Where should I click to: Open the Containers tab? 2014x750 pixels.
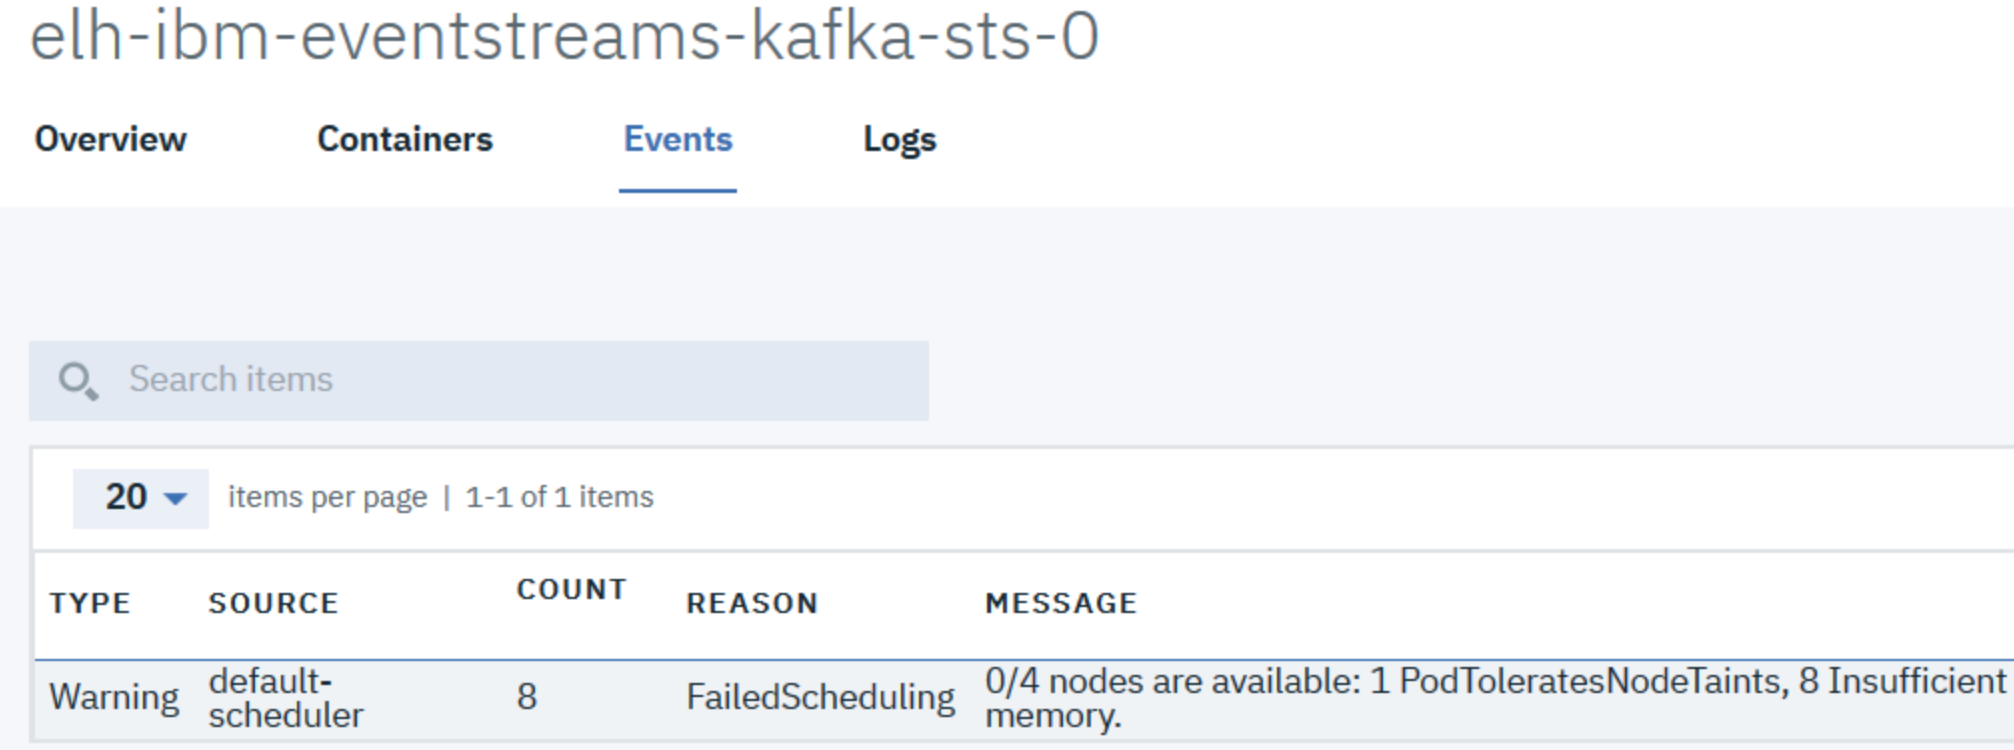(x=405, y=139)
